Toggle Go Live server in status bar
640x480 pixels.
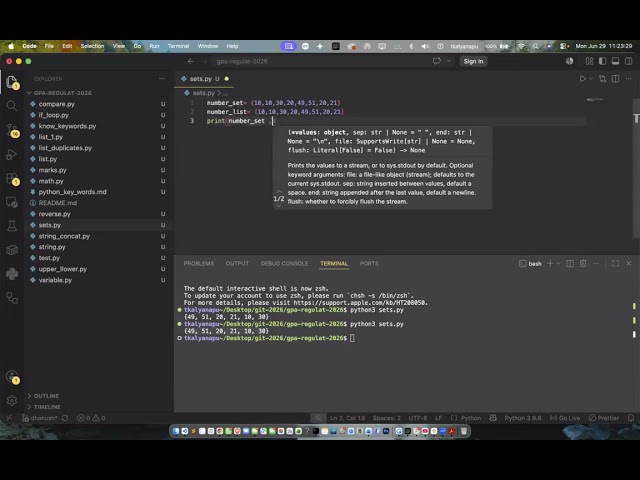564,418
